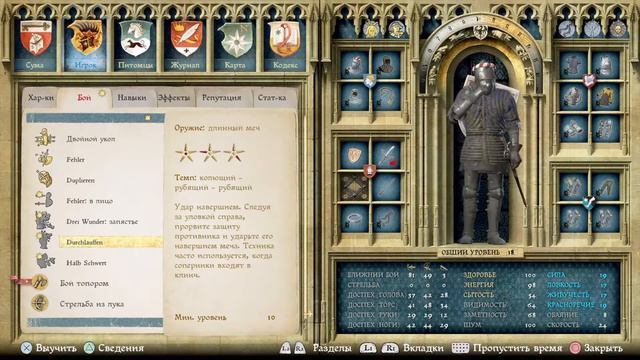The height and width of the screenshot is (360, 640).
Task: Expand the Стрельба из лука category
Action: [92, 304]
